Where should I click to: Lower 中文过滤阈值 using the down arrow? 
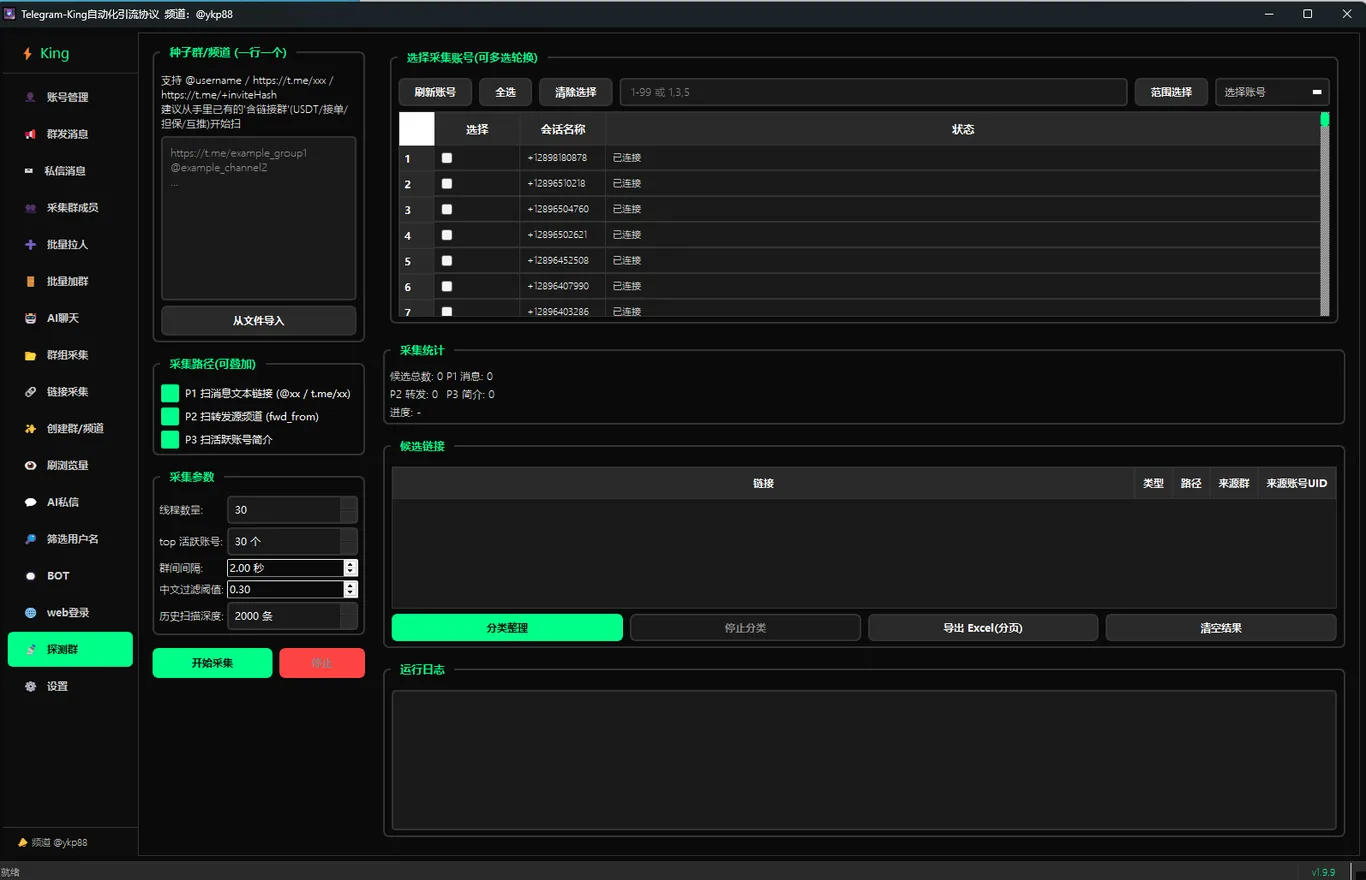350,594
